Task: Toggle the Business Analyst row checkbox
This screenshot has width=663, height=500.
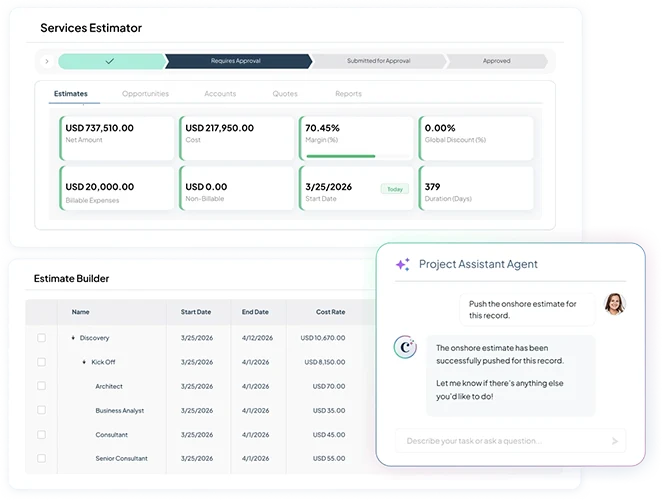Action: [42, 410]
